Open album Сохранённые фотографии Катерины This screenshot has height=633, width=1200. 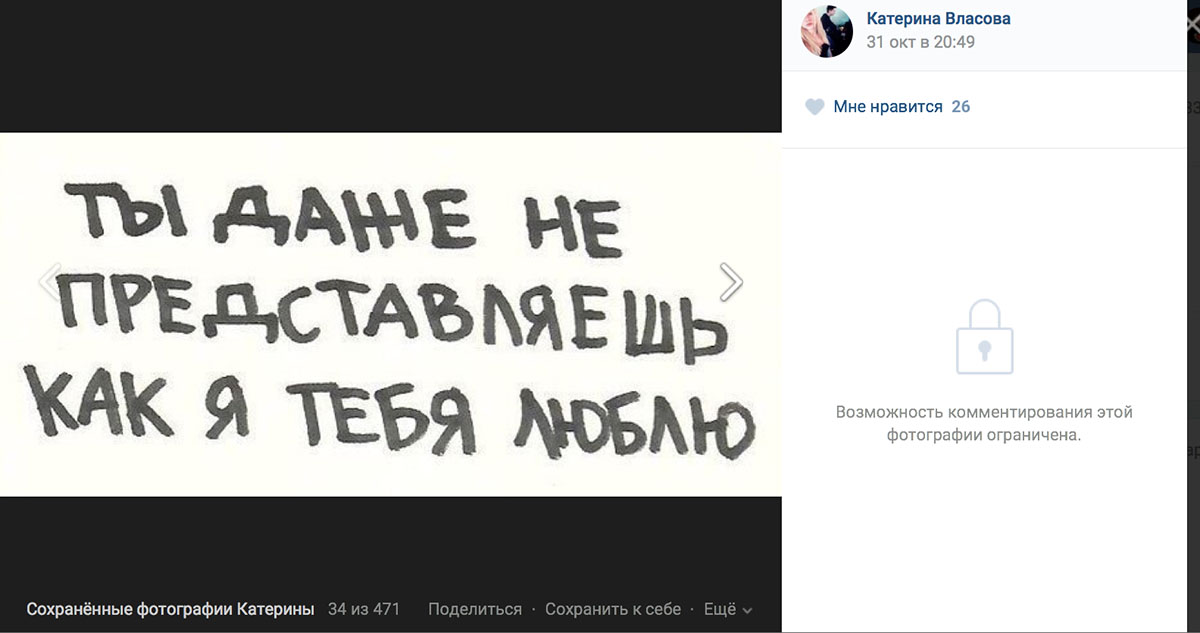[170, 609]
